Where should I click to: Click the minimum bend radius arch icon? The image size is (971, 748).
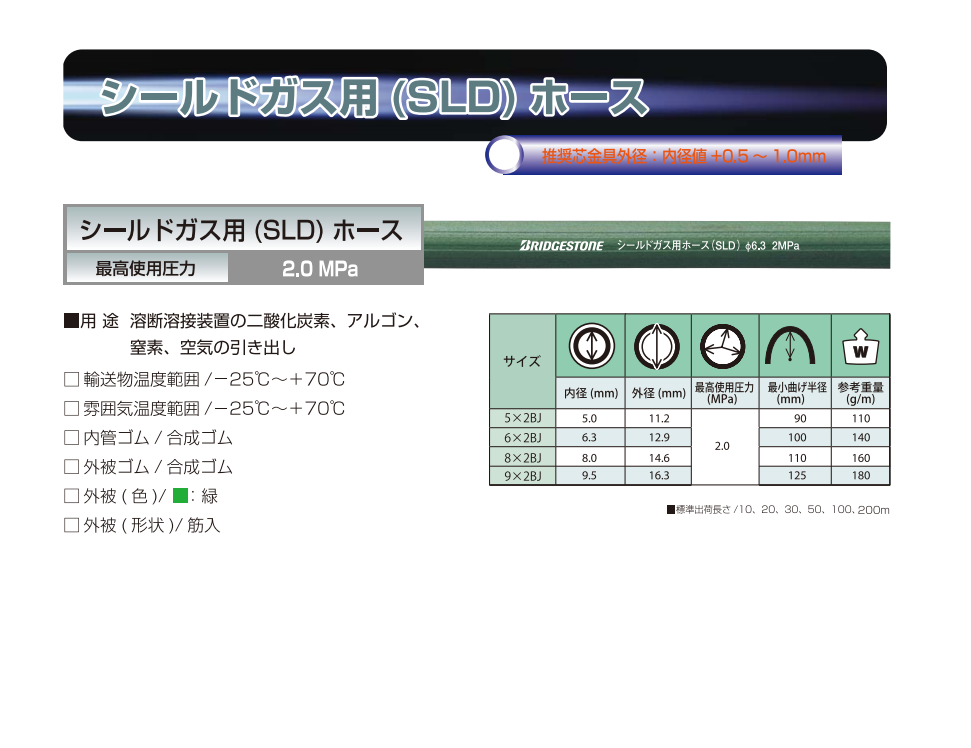[x=791, y=346]
